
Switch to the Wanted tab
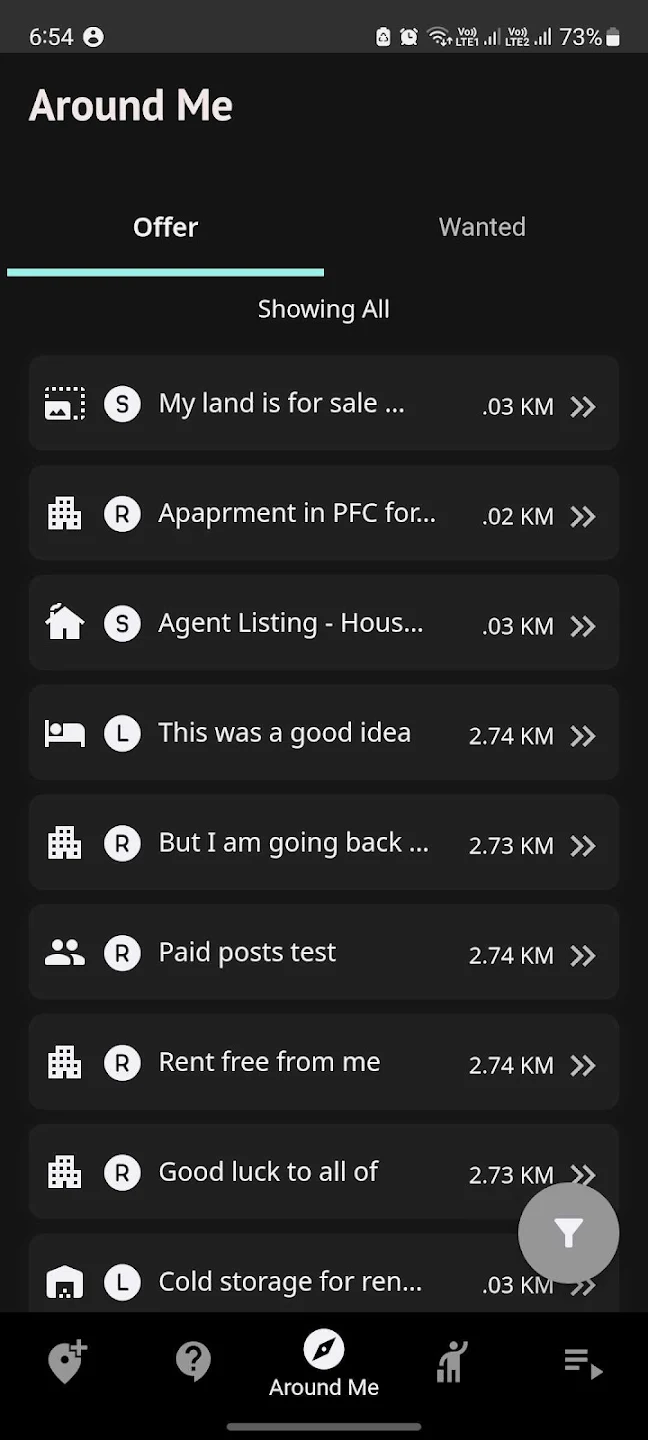[x=482, y=227]
